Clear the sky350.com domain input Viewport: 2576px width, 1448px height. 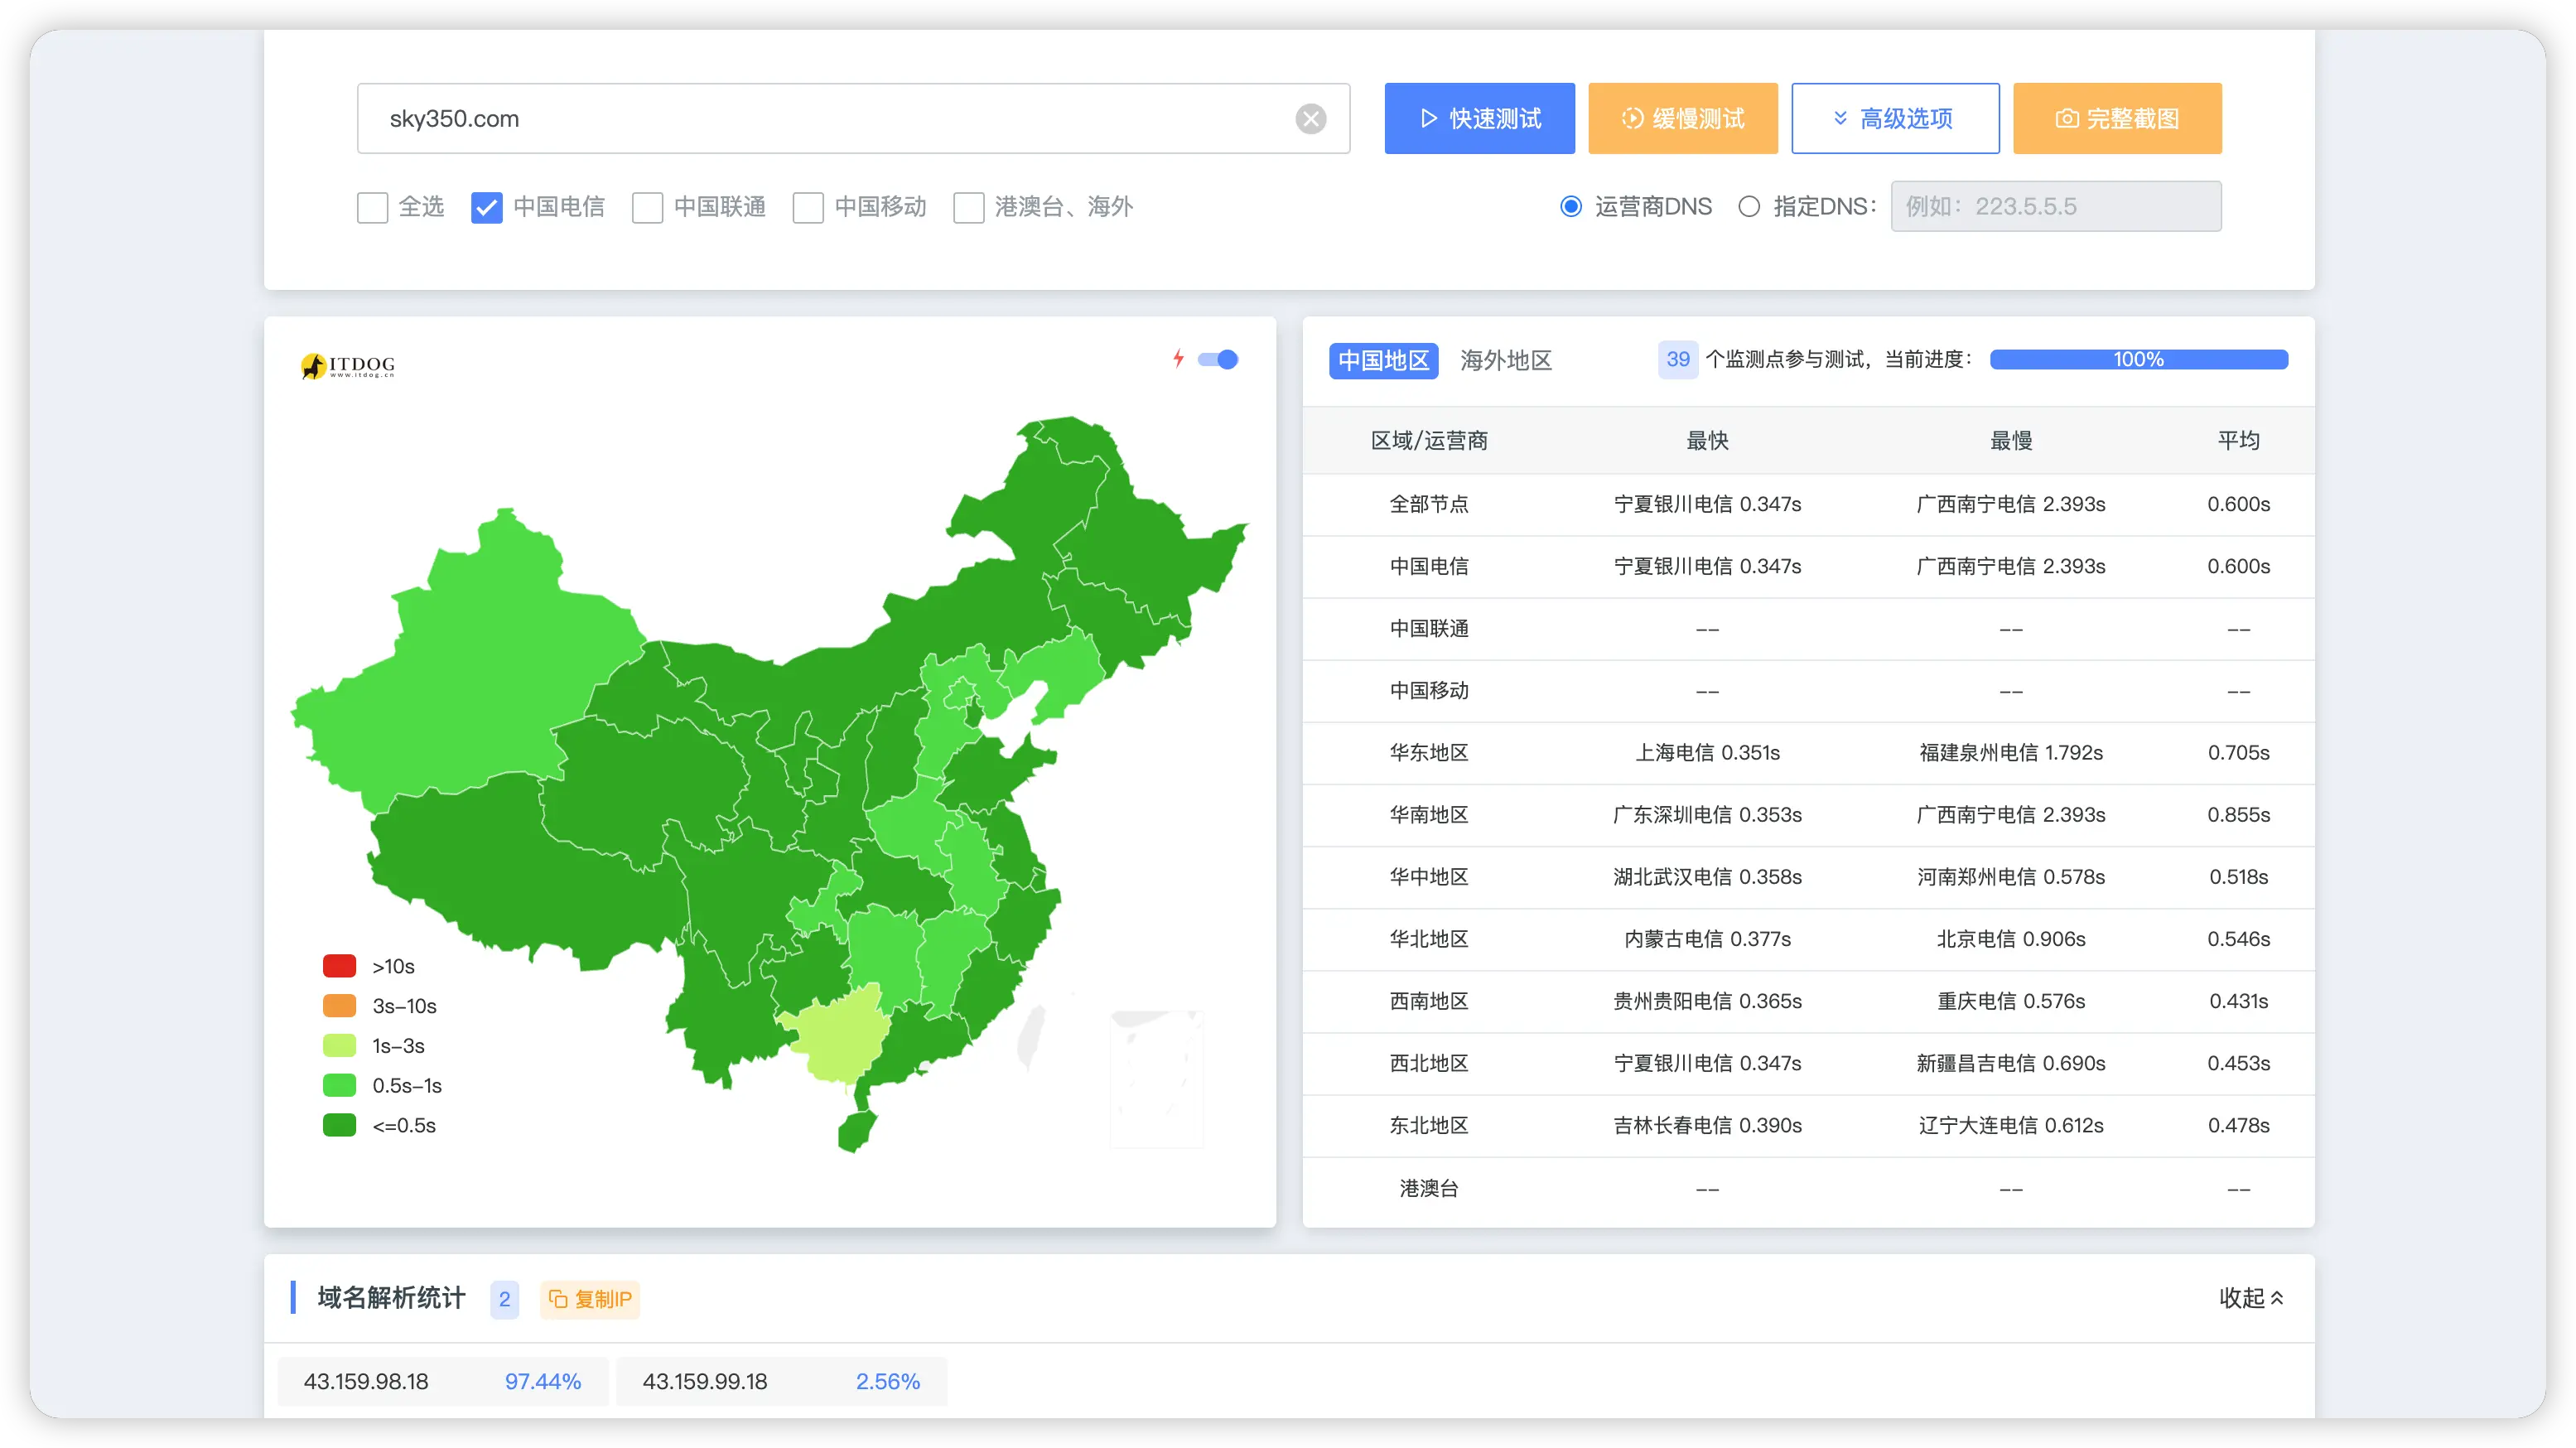(1310, 119)
